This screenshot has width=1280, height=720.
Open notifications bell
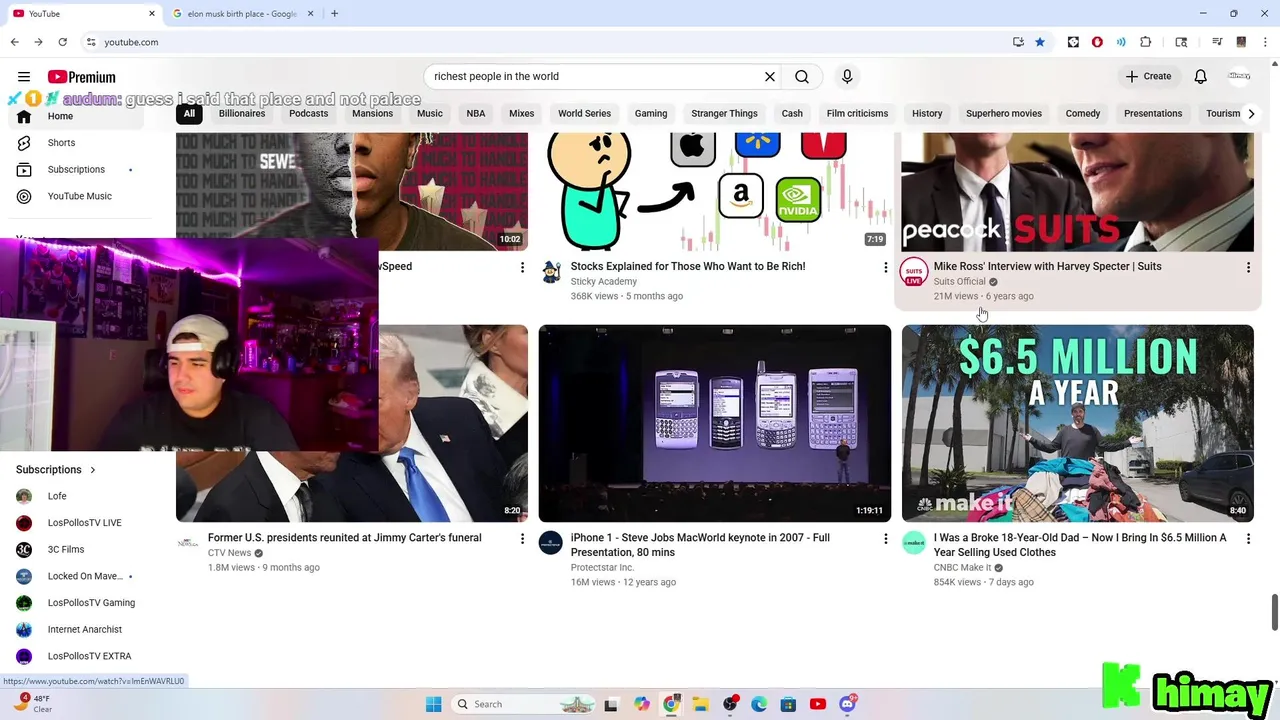point(1201,76)
